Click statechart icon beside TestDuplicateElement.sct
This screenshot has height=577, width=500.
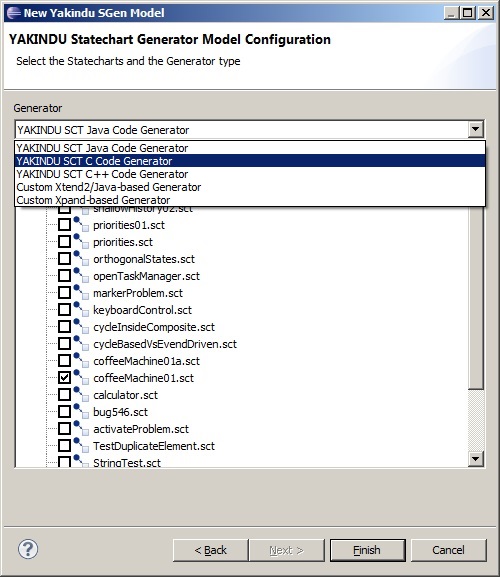81,445
